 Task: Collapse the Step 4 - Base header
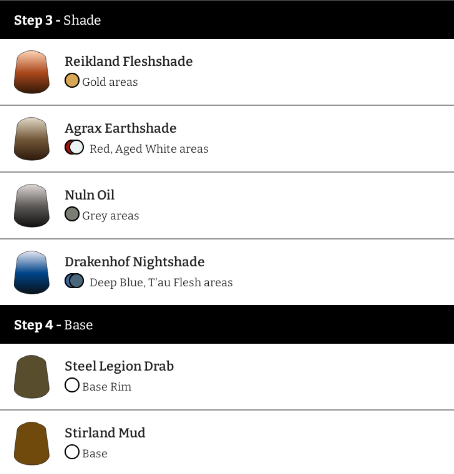tap(227, 325)
